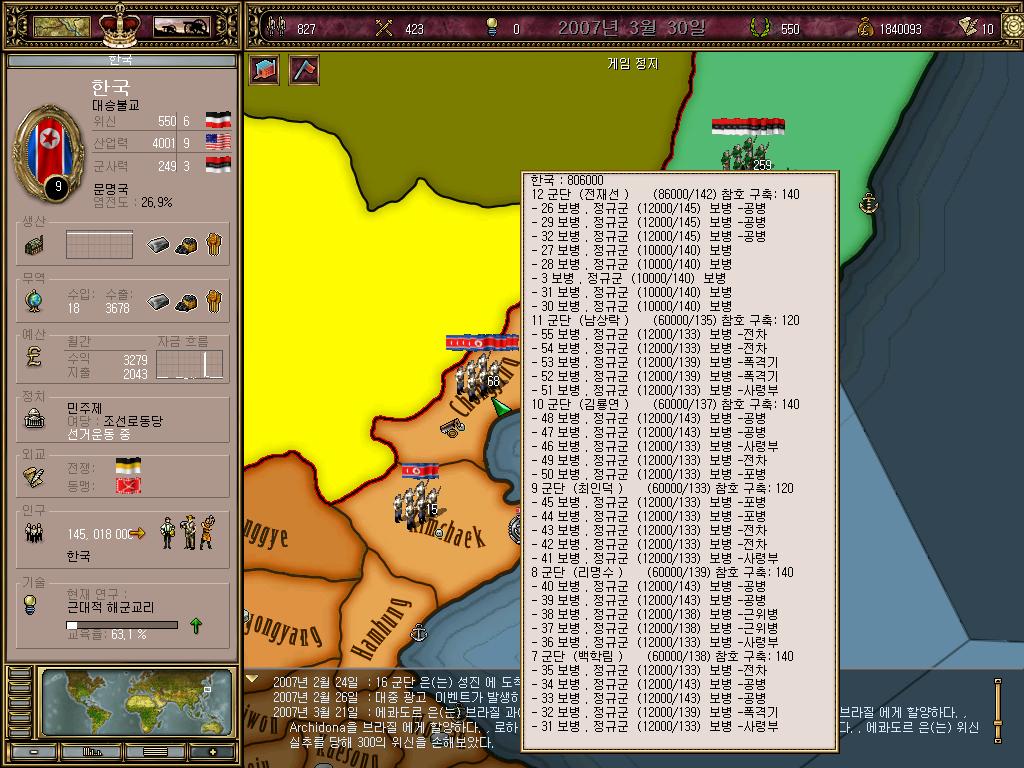This screenshot has width=1024, height=768.
Task: Switch to the terrain map thumbnail tab
Action: pos(61,27)
